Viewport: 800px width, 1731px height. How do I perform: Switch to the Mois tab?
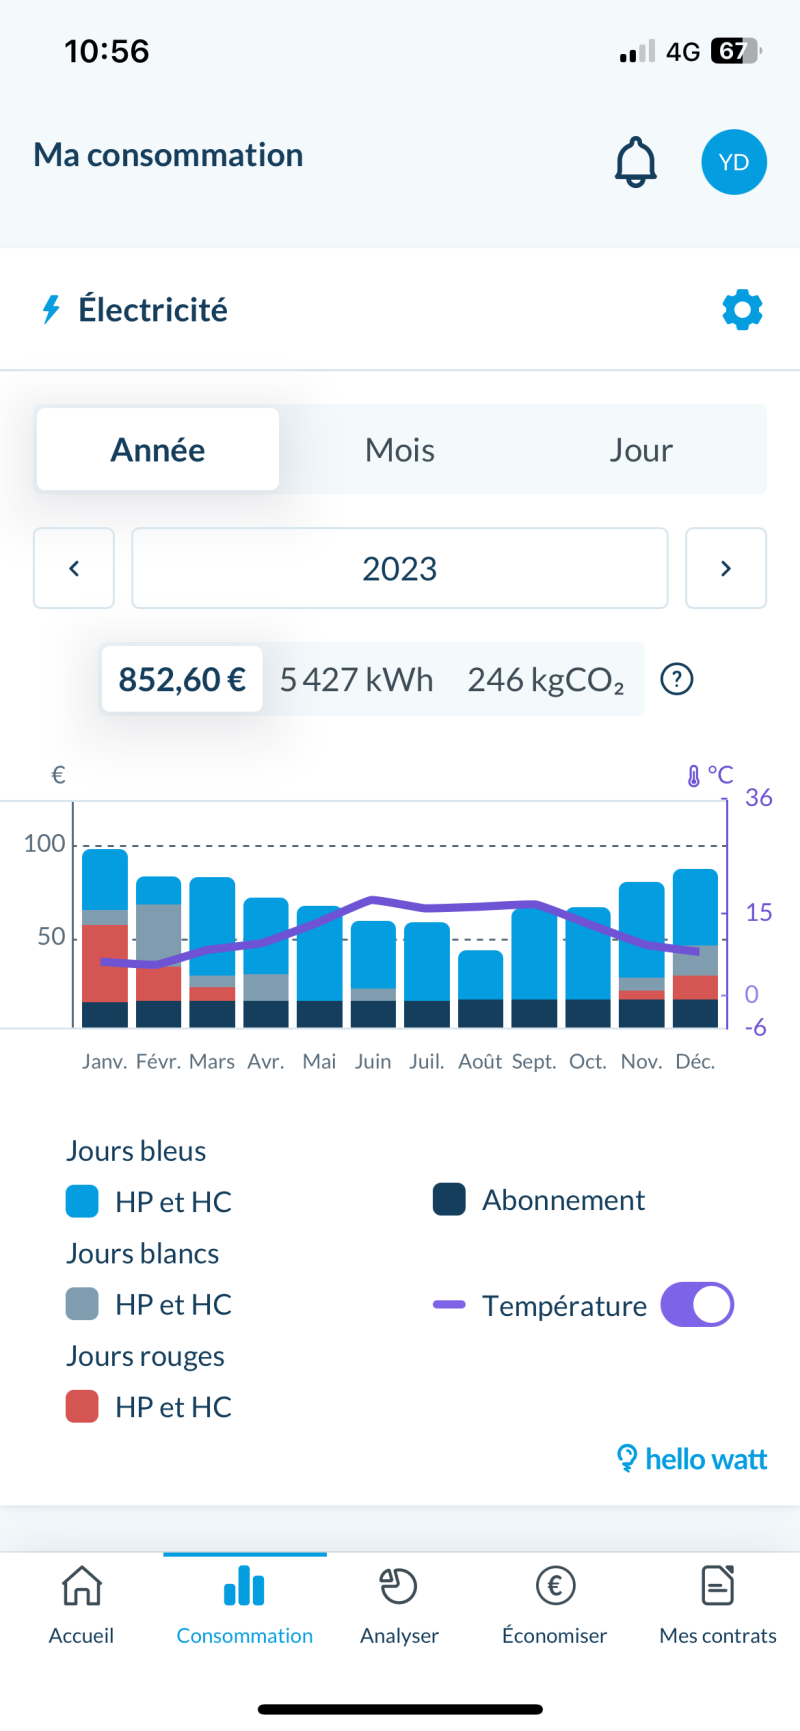coord(400,450)
